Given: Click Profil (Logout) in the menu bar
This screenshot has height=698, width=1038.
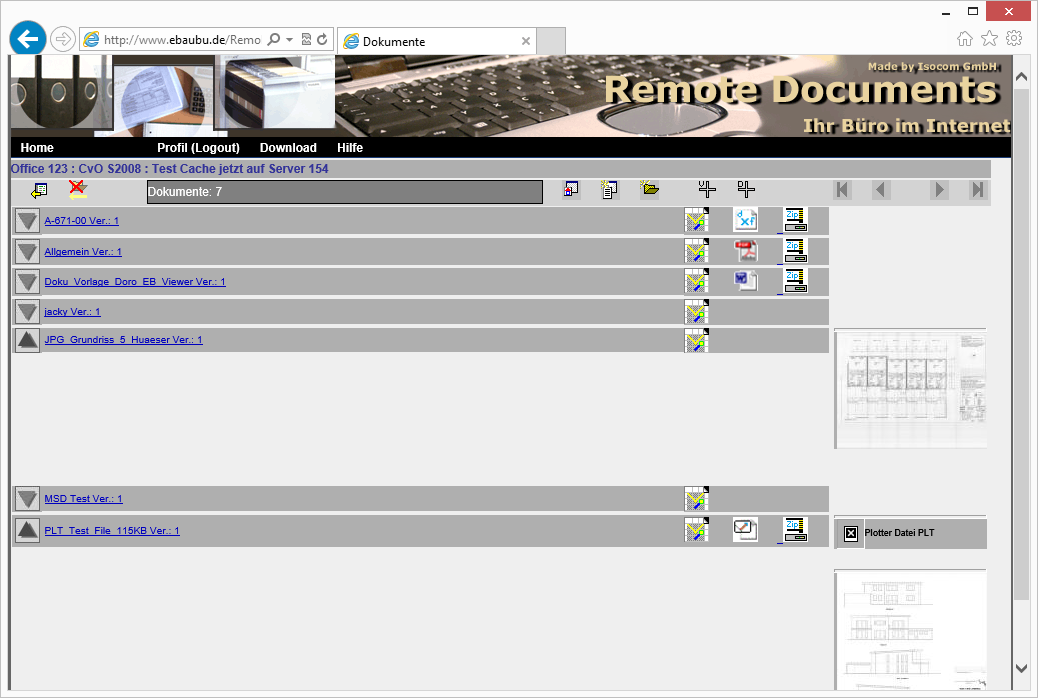Looking at the screenshot, I should pyautogui.click(x=198, y=148).
